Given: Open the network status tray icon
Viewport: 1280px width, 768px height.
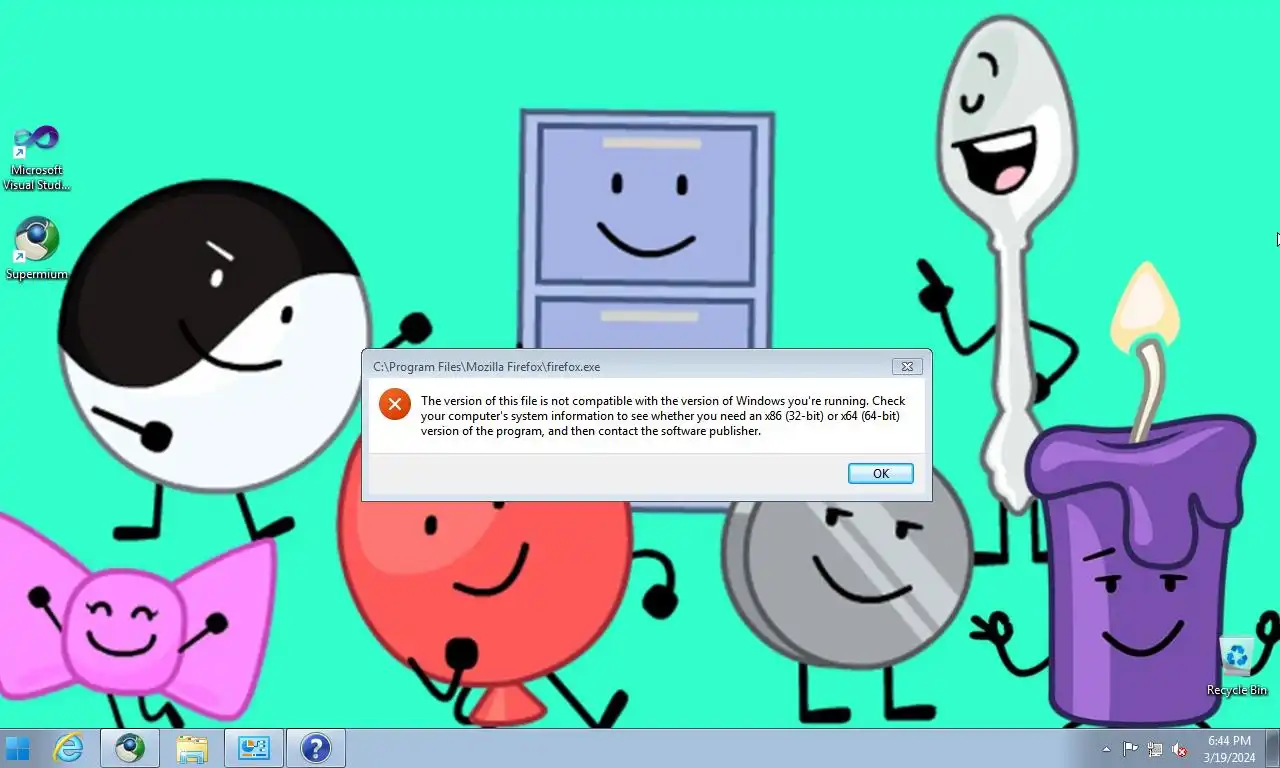Looking at the screenshot, I should pos(1155,749).
